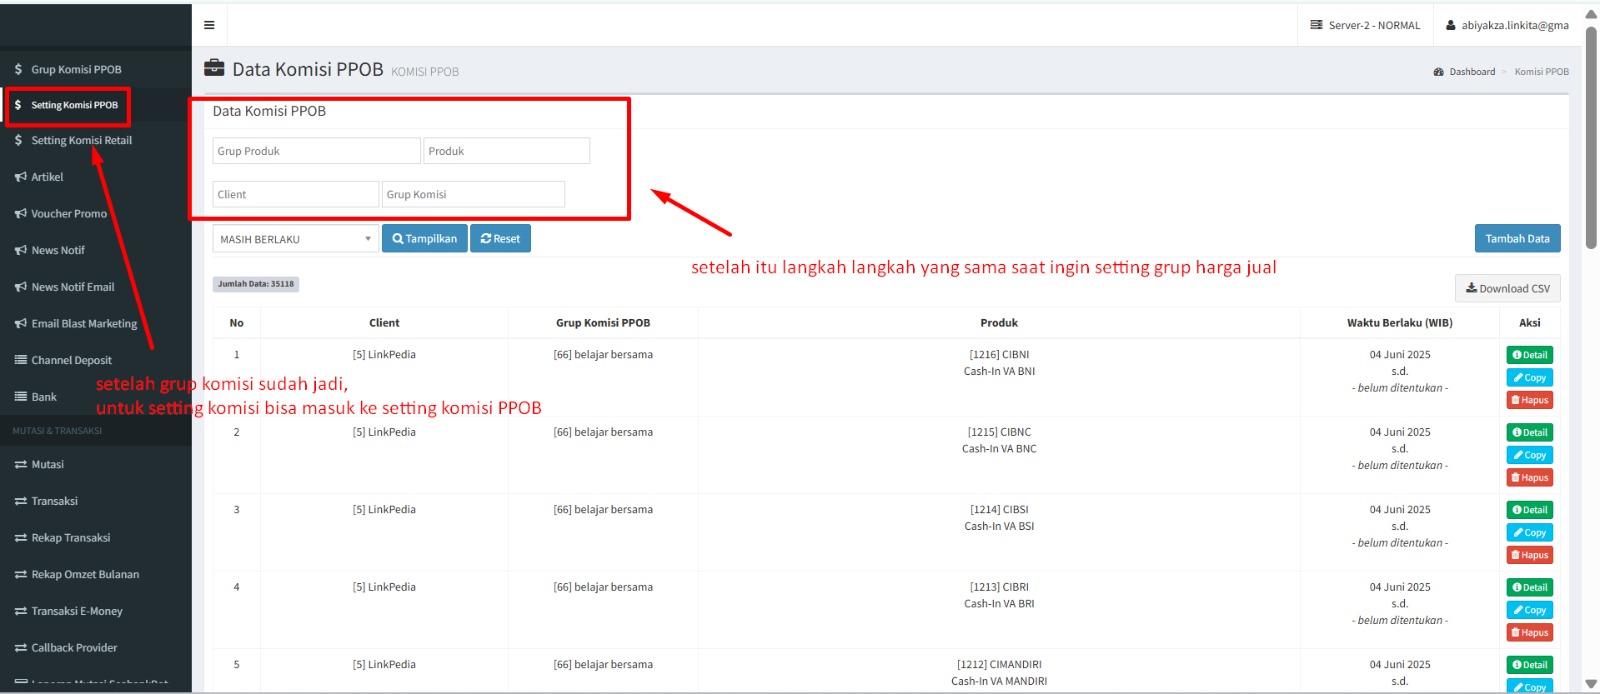This screenshot has height=694, width=1600.
Task: Click the scrollbar down arrow
Action: pyautogui.click(x=1591, y=684)
